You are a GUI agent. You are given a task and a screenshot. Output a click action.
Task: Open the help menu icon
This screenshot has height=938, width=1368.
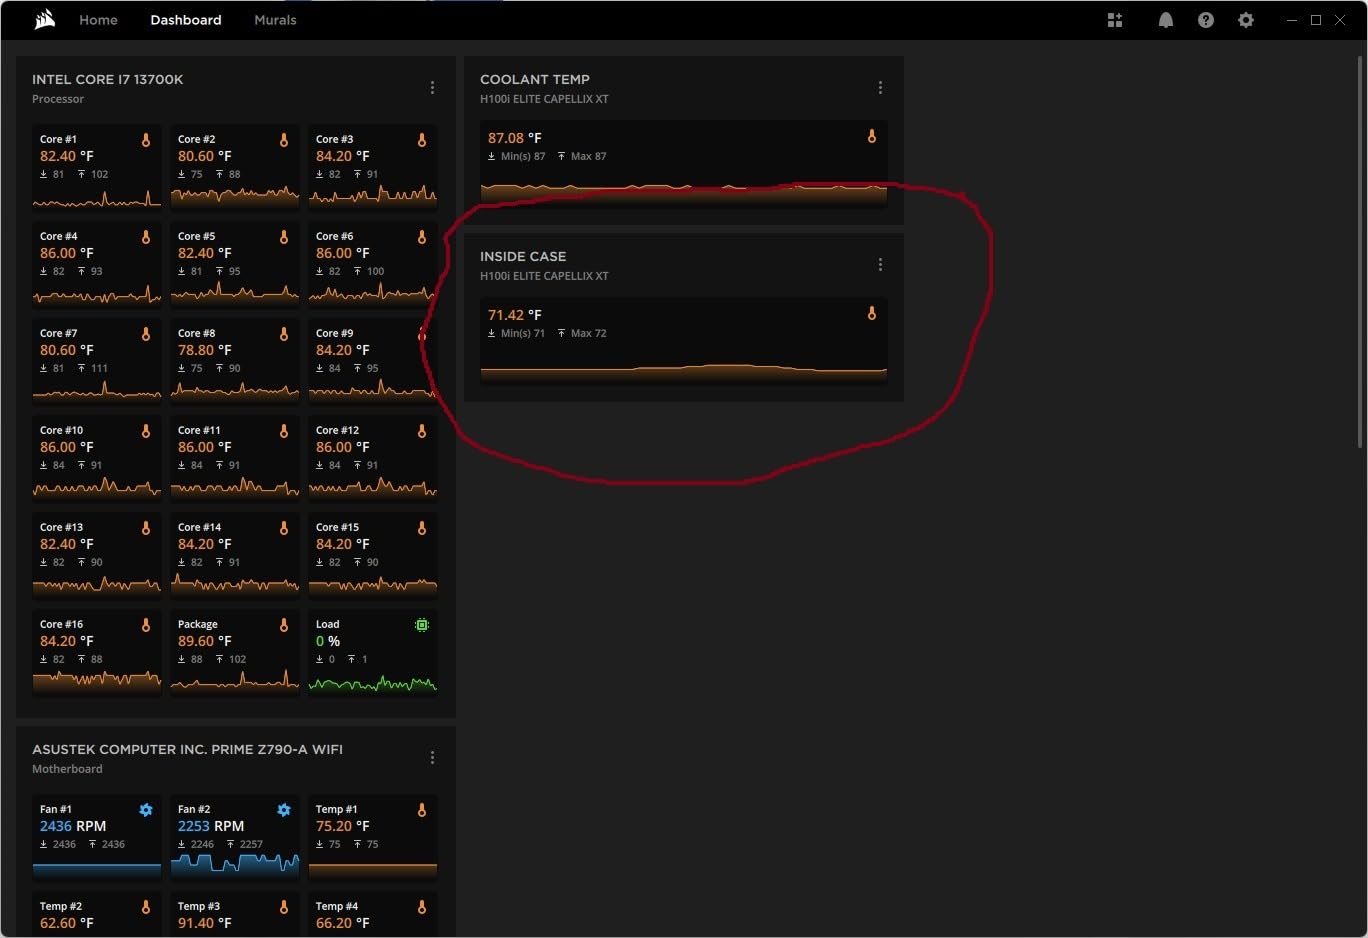point(1205,20)
